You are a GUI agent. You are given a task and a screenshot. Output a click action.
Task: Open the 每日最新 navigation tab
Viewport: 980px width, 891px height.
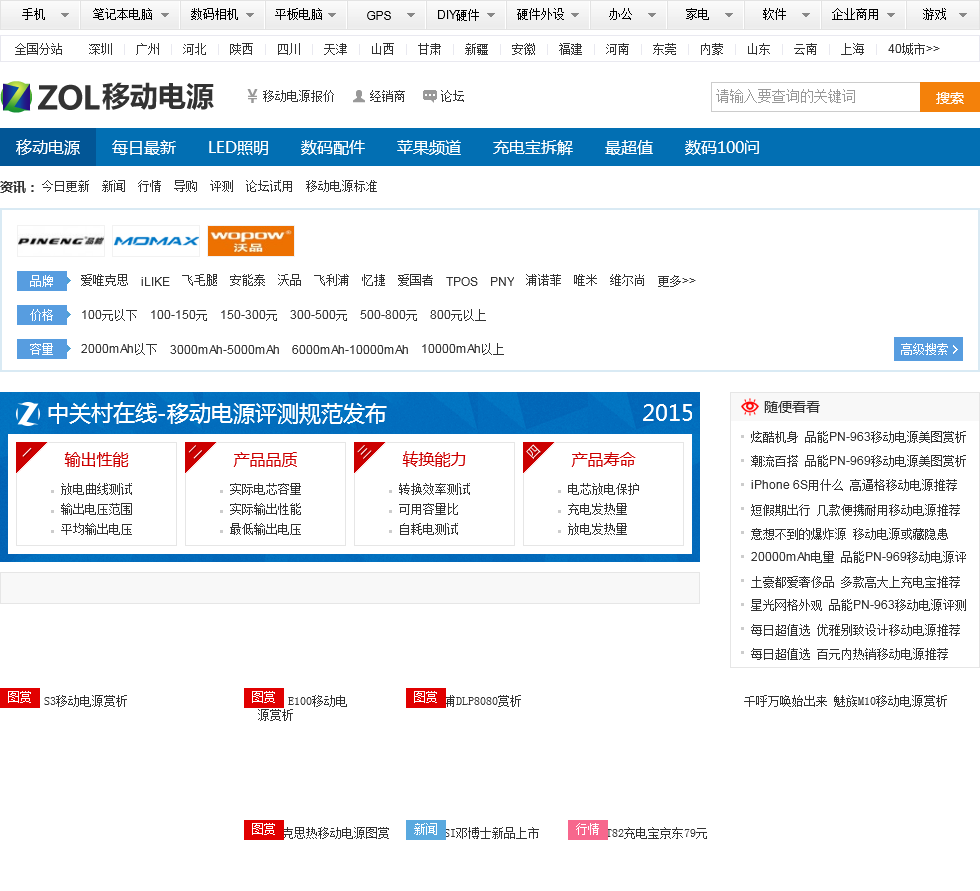[144, 147]
